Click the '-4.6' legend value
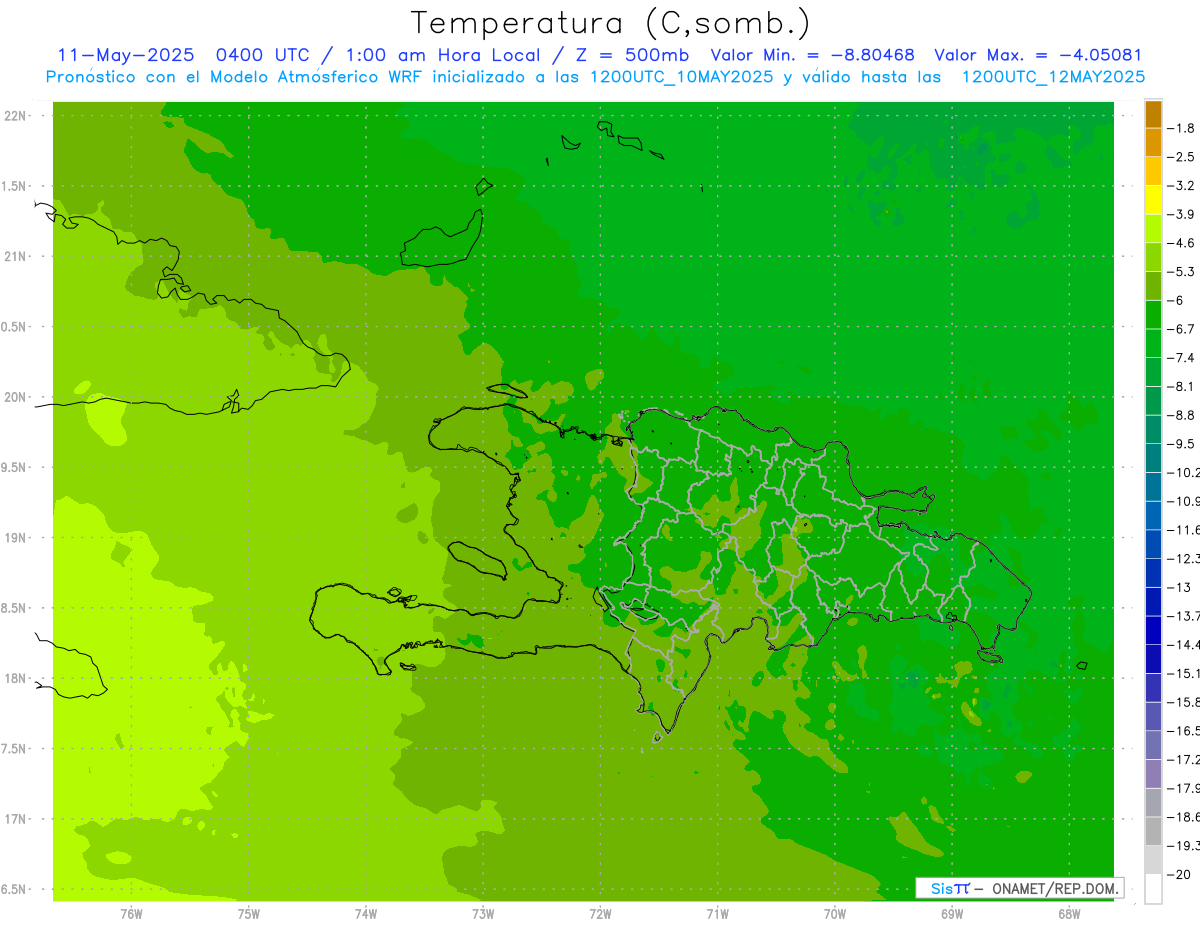Viewport: 1200px width, 927px height. [x=1181, y=243]
